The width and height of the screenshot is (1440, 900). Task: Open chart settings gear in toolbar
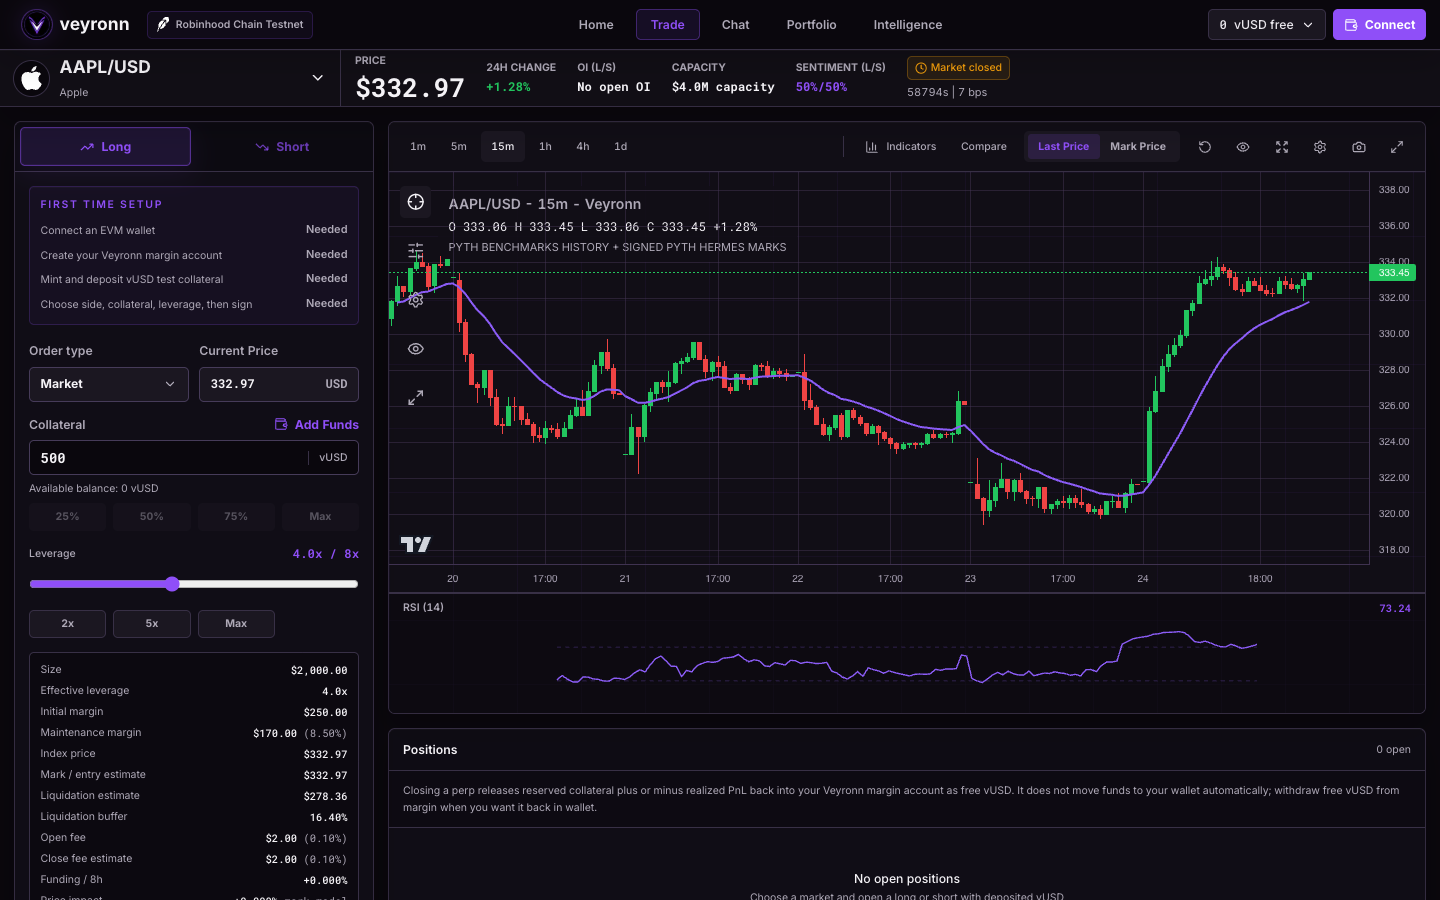(1320, 147)
